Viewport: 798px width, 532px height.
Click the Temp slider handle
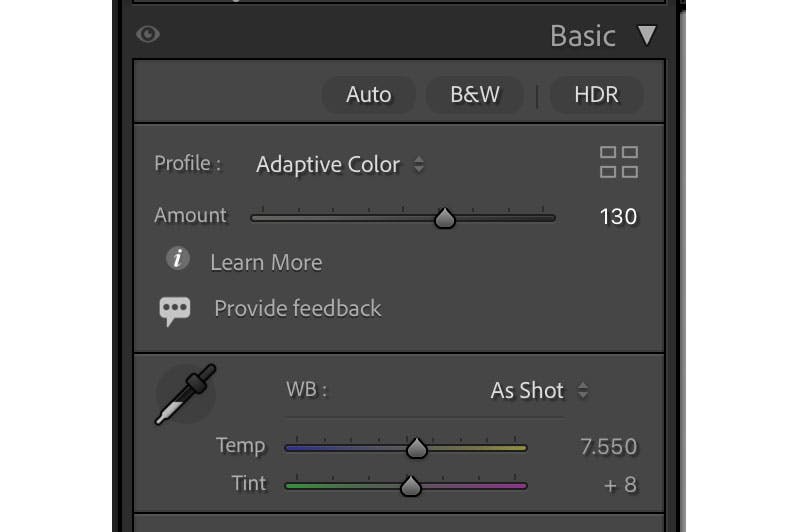click(417, 448)
